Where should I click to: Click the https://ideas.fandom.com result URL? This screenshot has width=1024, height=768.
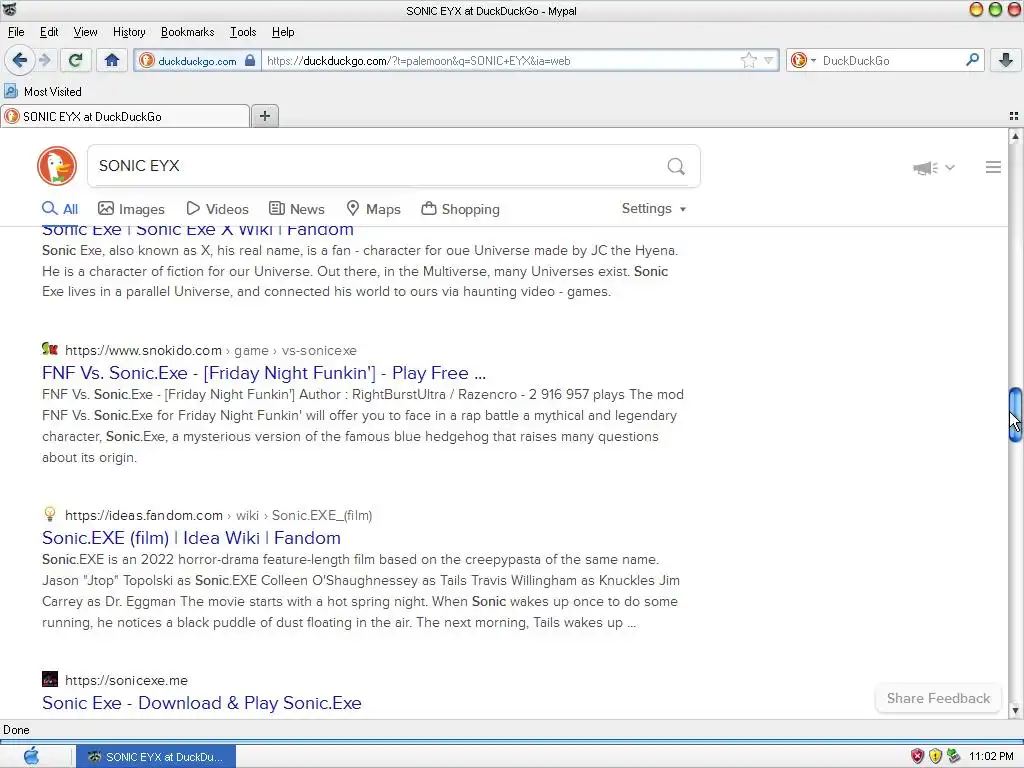144,515
